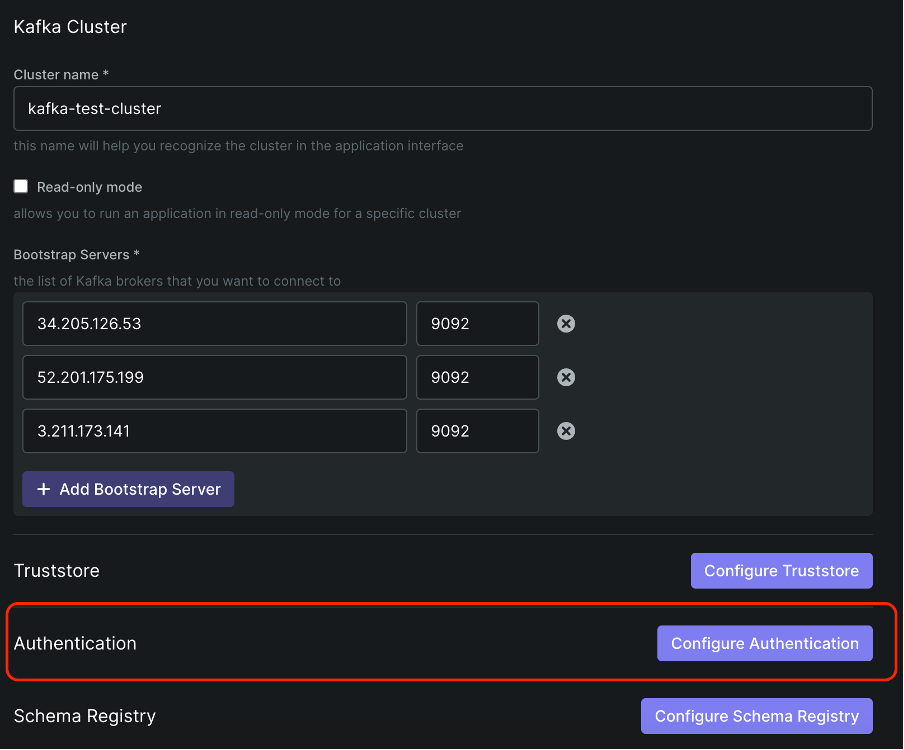Viewport: 904px width, 750px height.
Task: Edit host field containing 52.201.175.199
Action: point(214,377)
